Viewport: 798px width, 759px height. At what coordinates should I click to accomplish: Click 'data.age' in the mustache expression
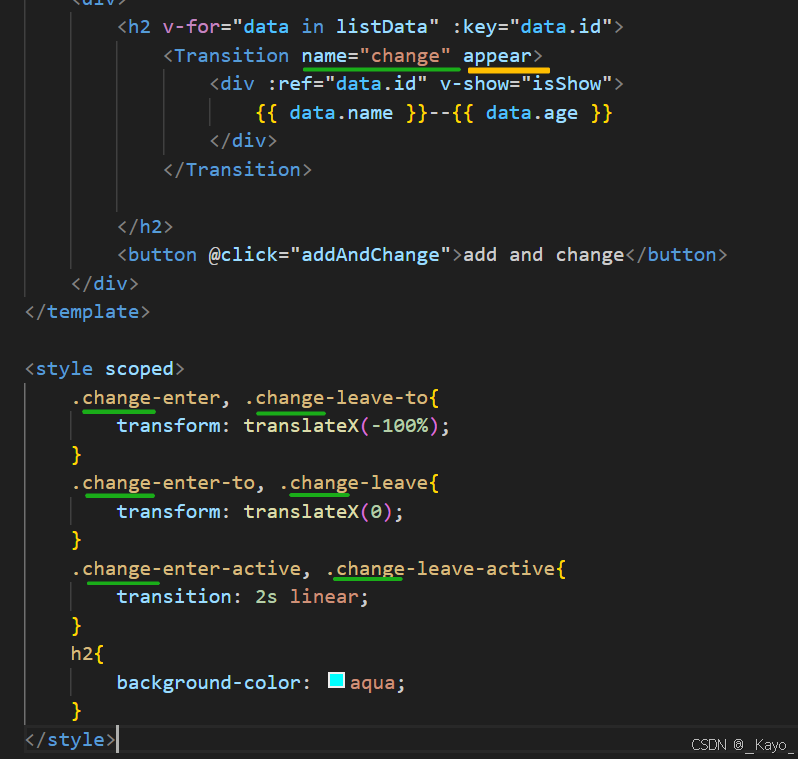[532, 113]
